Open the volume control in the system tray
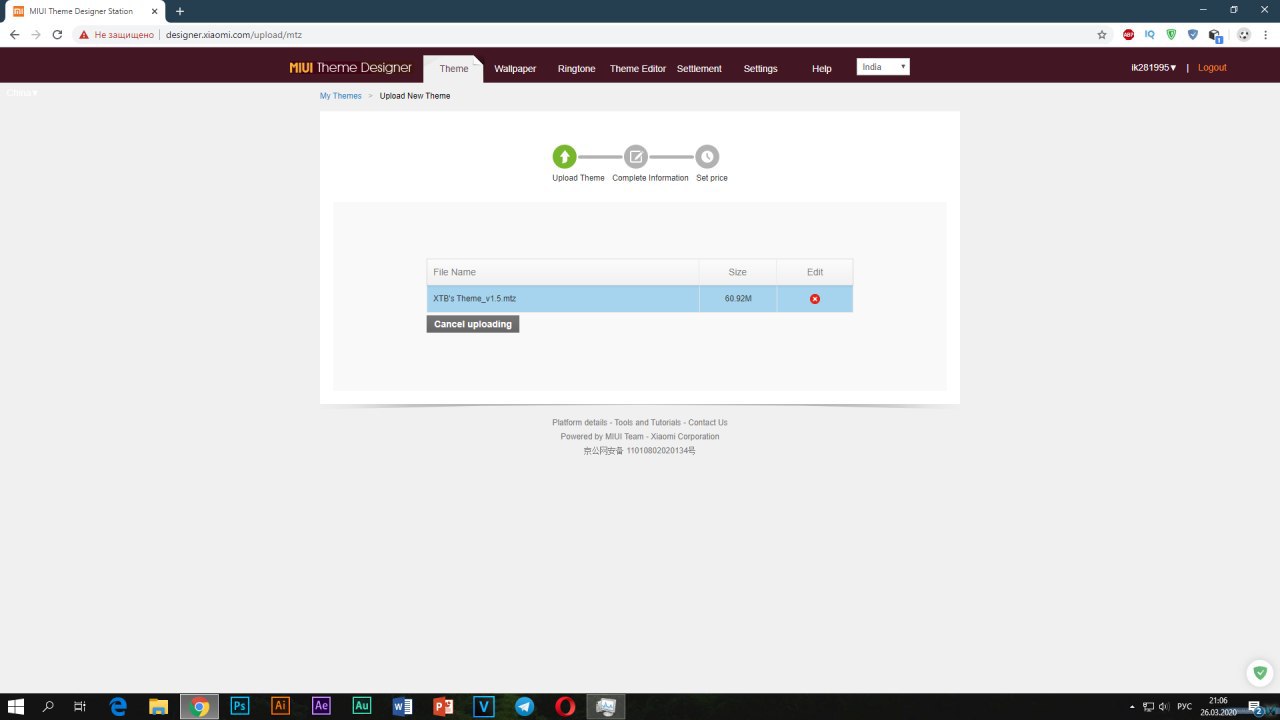 (1164, 706)
